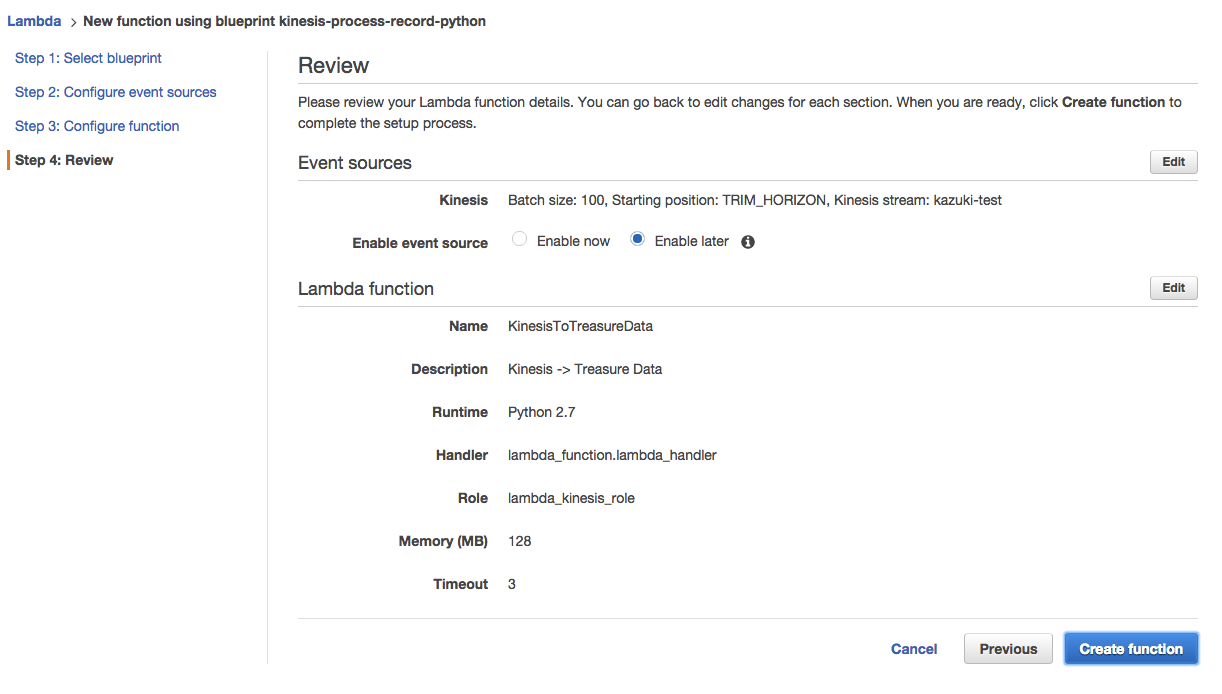Click the Review page heading
The width and height of the screenshot is (1222, 694).
(x=334, y=66)
